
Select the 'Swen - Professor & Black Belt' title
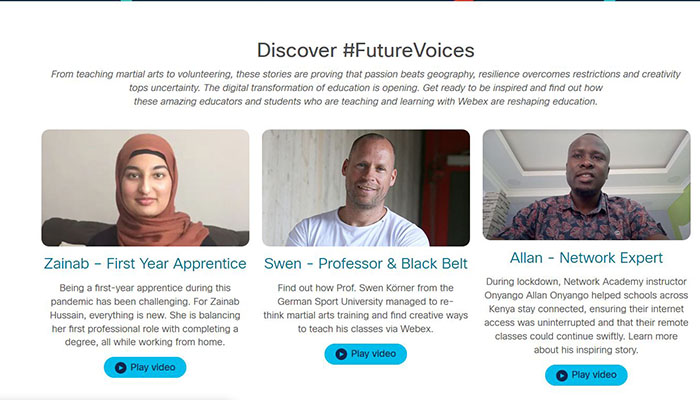coord(366,263)
